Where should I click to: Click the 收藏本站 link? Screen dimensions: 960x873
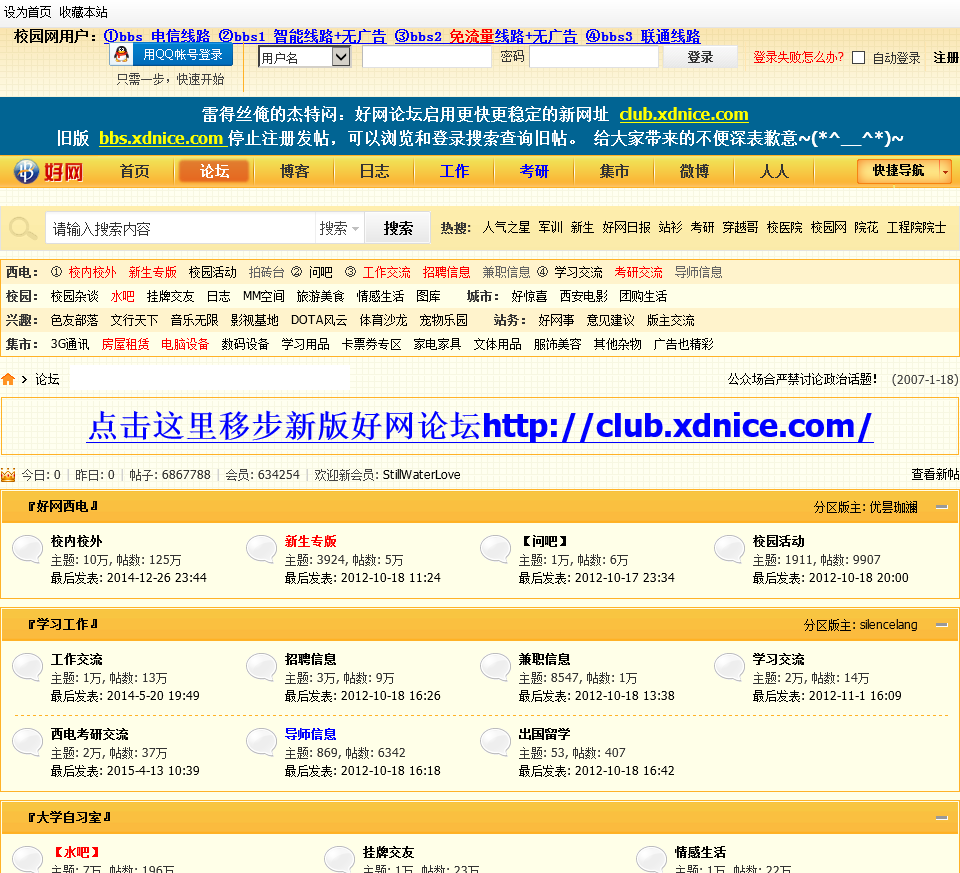83,12
